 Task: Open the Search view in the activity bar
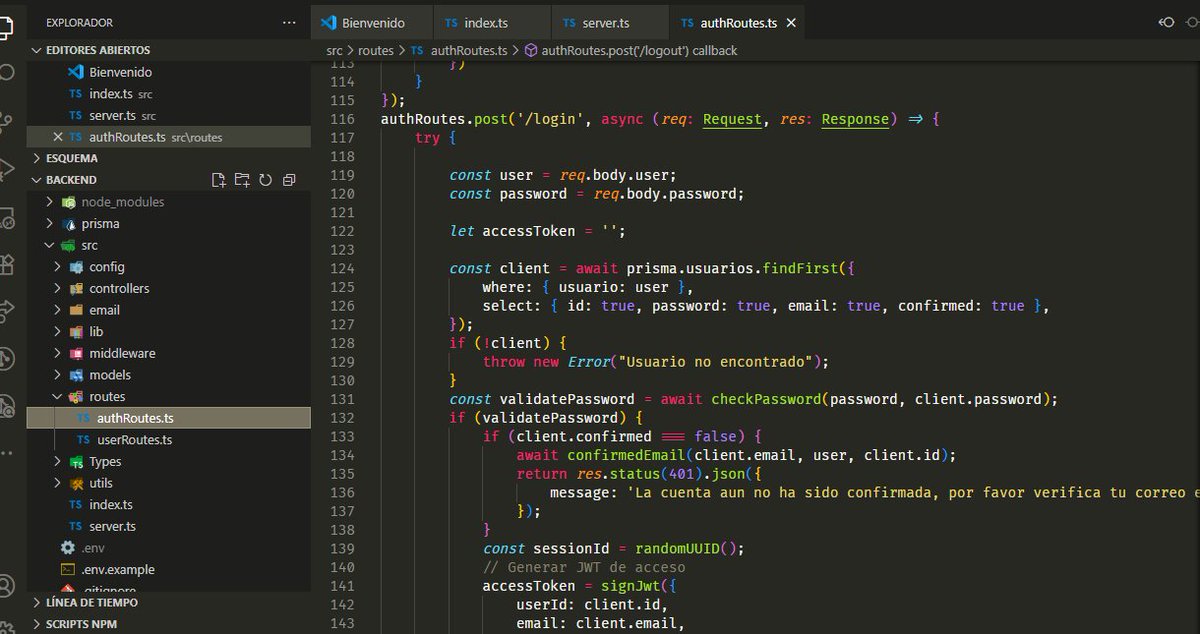click(9, 71)
